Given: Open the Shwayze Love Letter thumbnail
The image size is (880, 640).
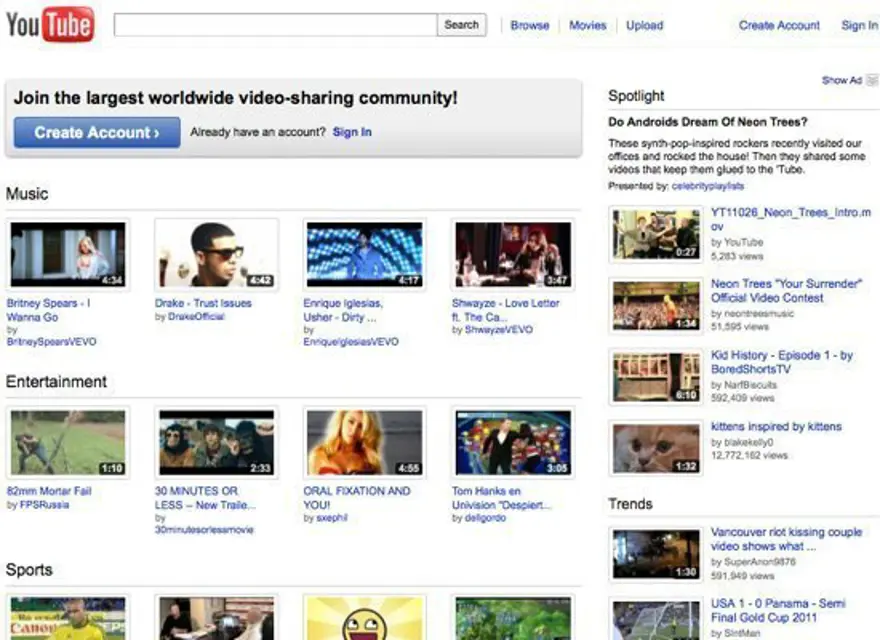Looking at the screenshot, I should point(513,255).
